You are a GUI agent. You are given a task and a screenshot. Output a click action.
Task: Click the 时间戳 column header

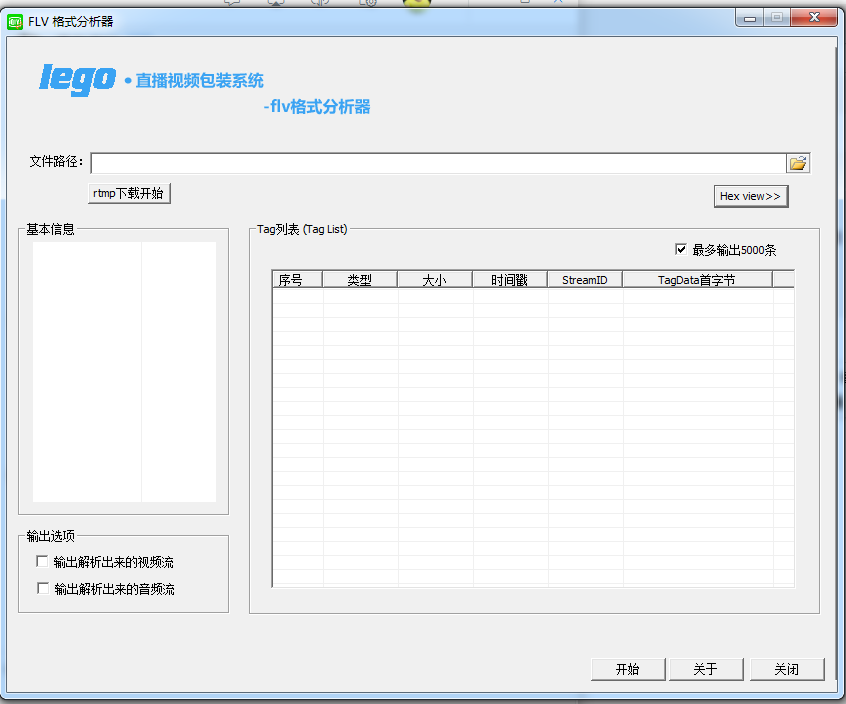tap(509, 279)
